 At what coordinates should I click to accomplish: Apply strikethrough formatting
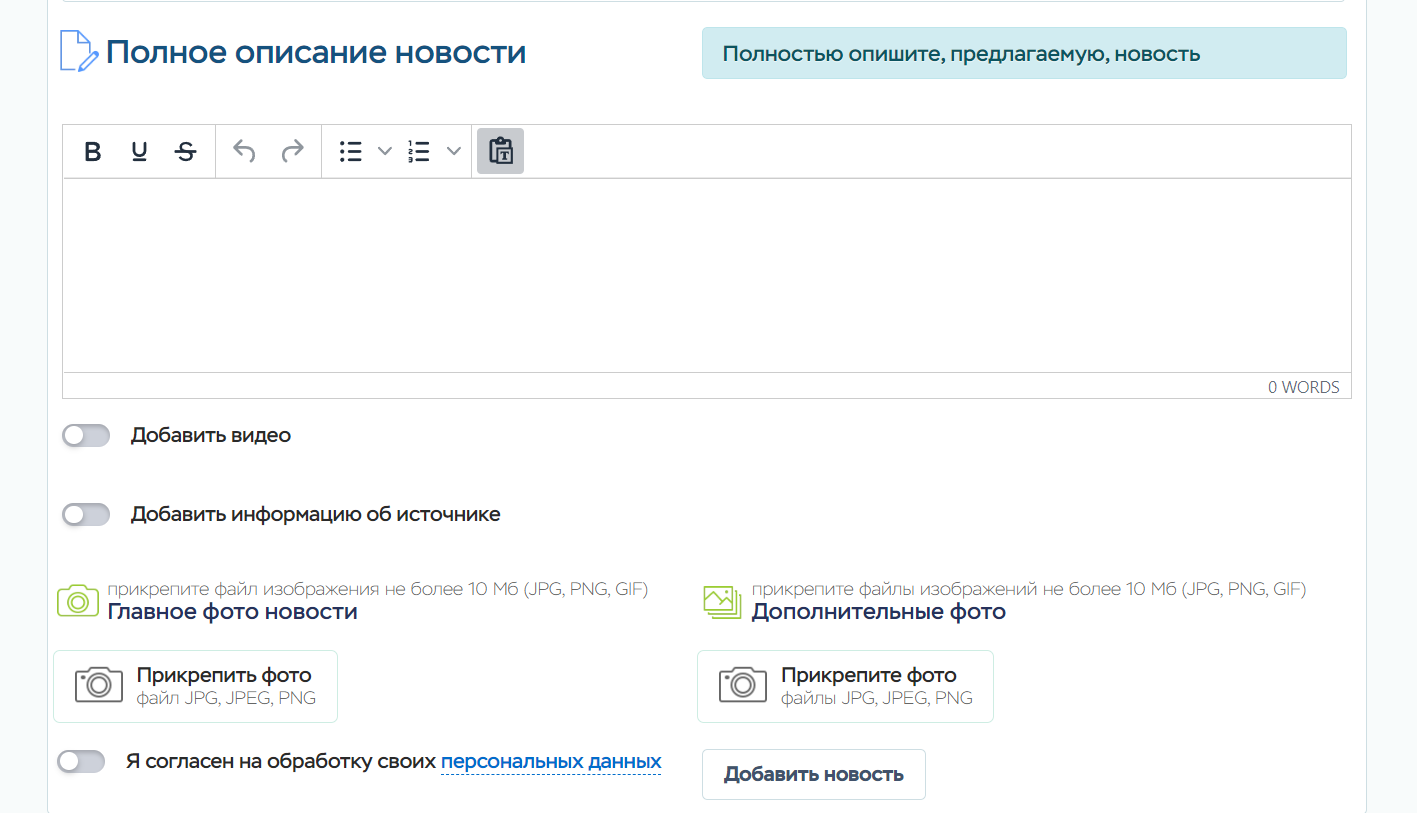pyautogui.click(x=186, y=152)
